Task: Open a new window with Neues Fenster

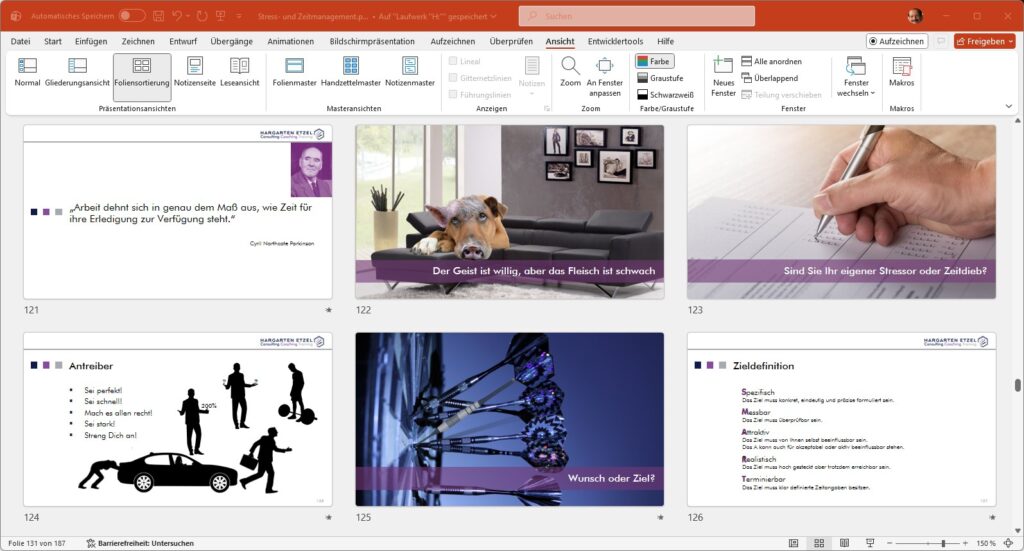Action: [723, 75]
